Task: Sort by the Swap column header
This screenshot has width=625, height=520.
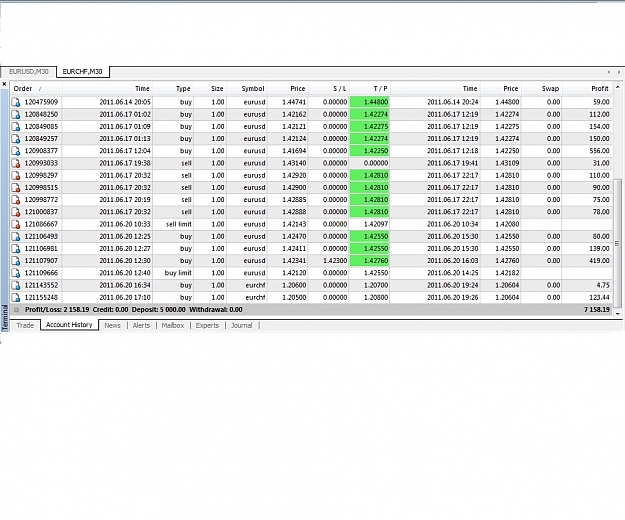Action: (x=541, y=89)
